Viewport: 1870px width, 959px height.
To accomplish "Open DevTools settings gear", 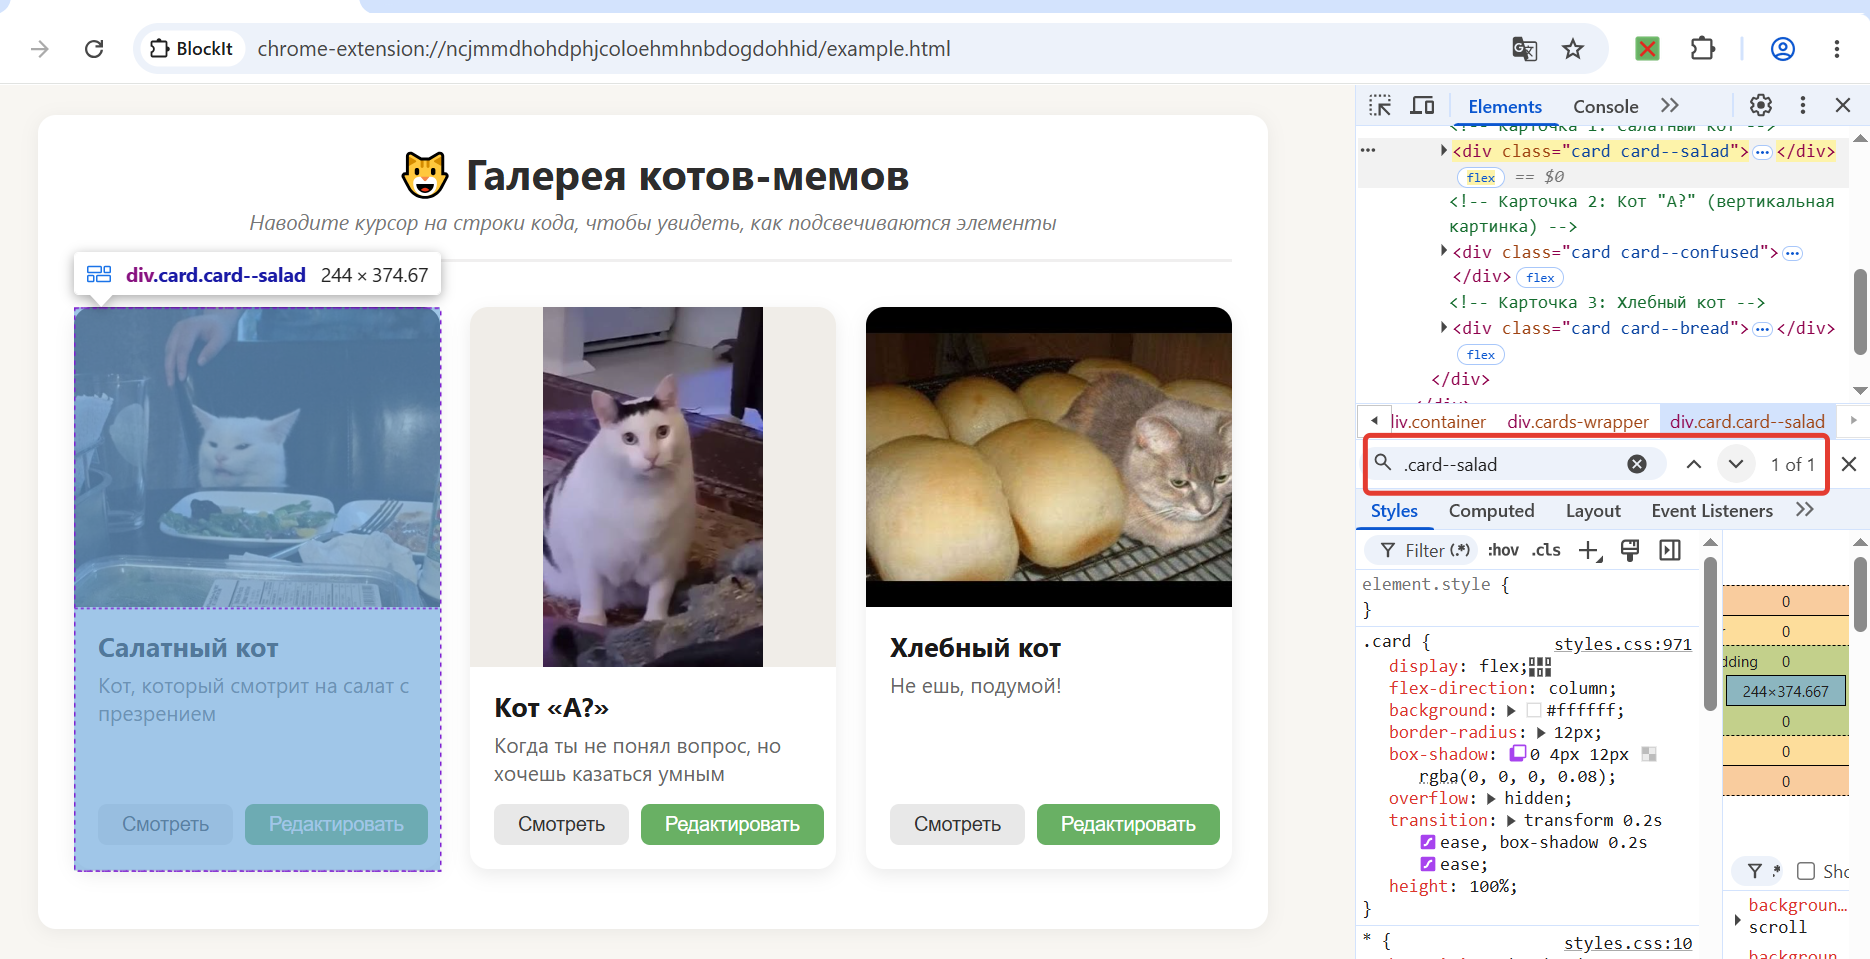I will point(1760,105).
